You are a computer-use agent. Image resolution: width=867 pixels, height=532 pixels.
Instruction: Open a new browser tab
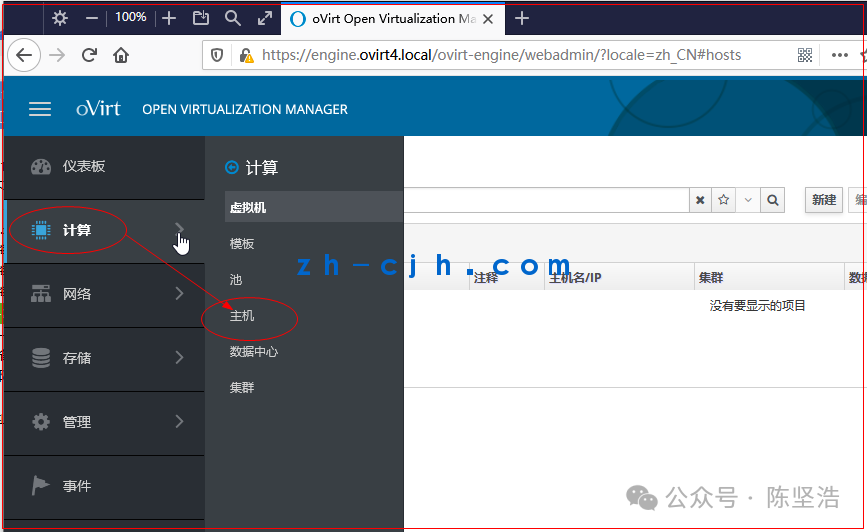[x=521, y=19]
